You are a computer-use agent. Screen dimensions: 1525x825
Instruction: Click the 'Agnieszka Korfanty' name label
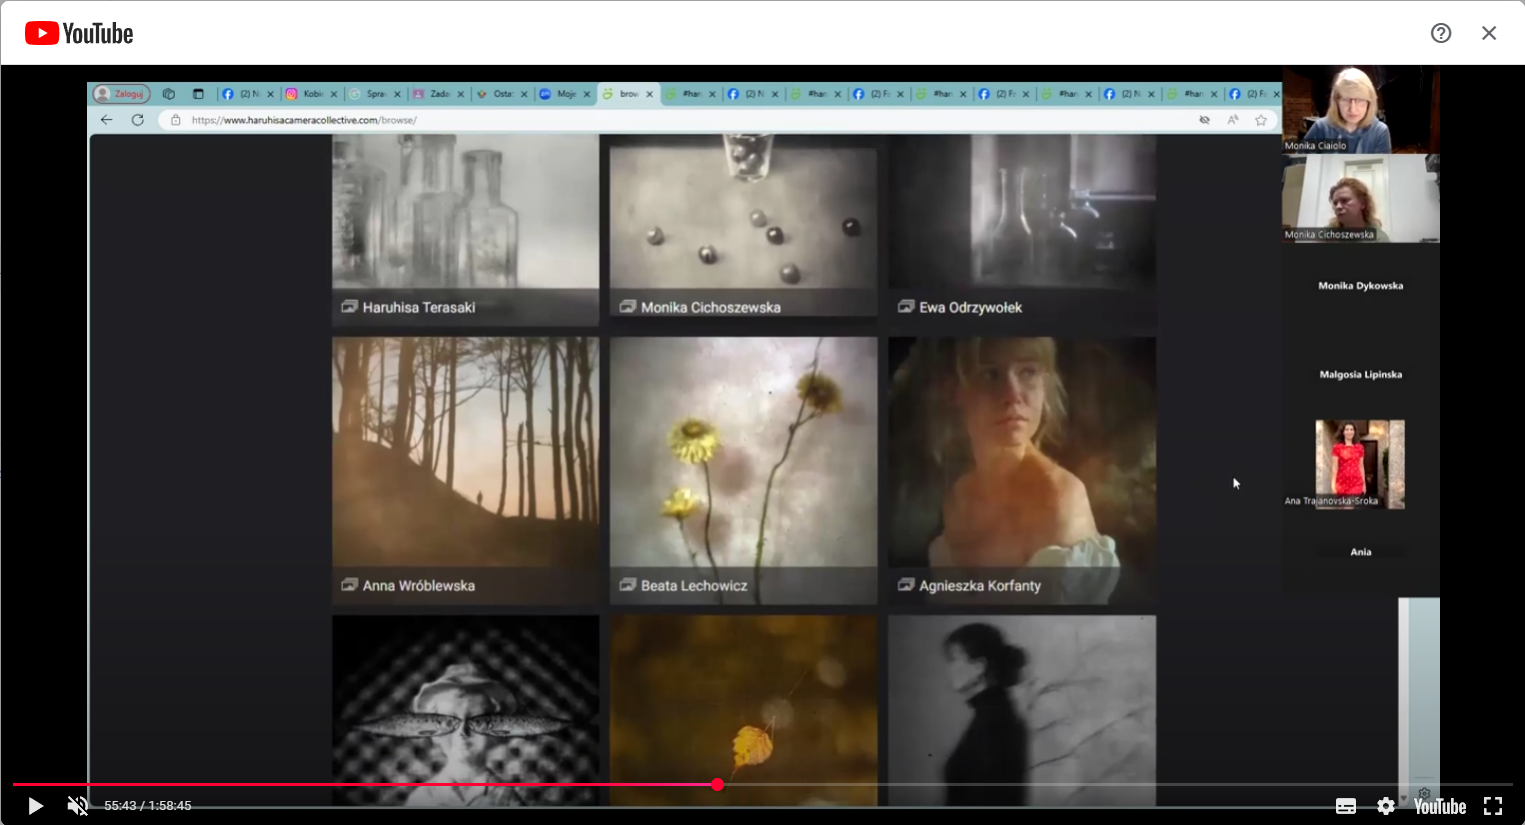(x=980, y=585)
